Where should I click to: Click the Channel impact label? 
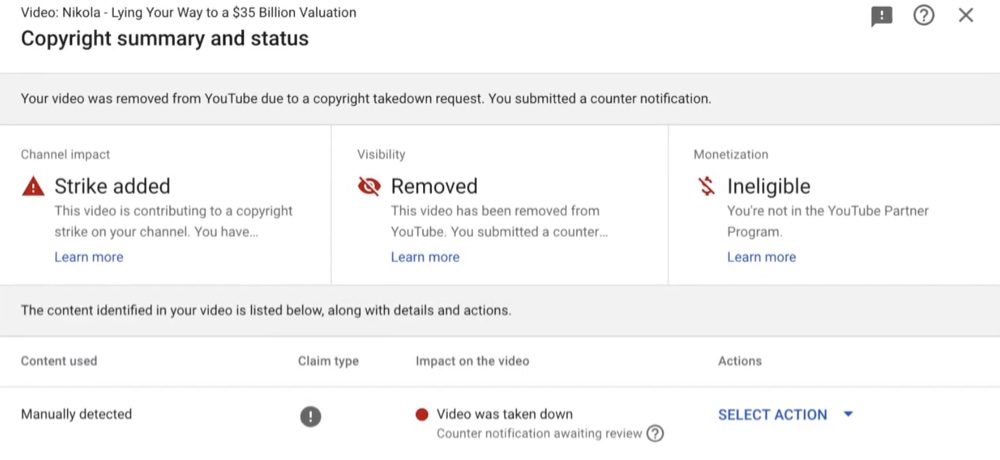pyautogui.click(x=65, y=154)
